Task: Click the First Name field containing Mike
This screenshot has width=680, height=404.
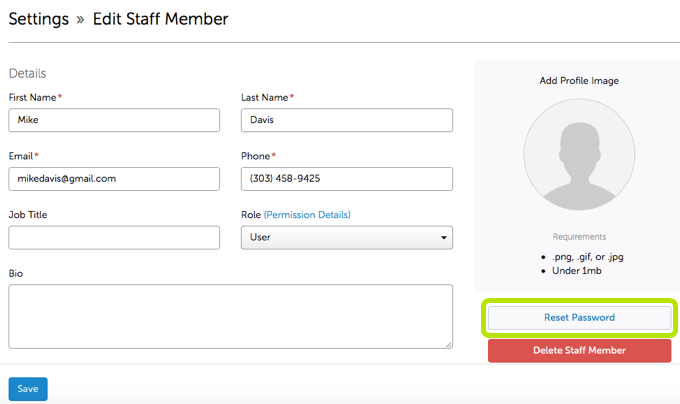Action: pos(114,120)
